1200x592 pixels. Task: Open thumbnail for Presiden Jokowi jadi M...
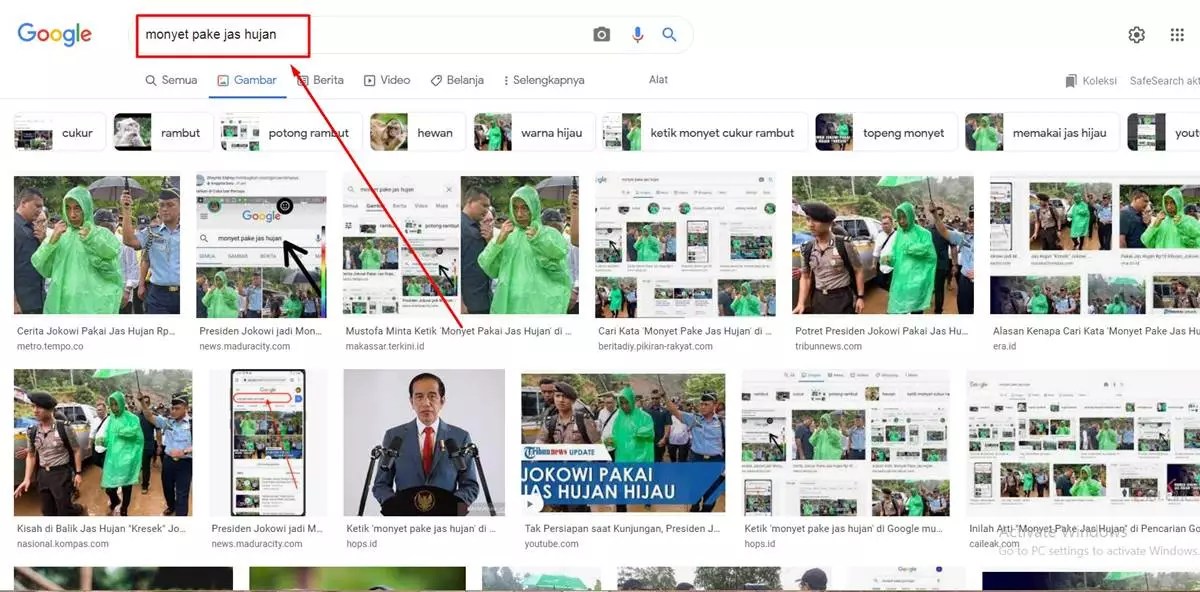tap(267, 443)
